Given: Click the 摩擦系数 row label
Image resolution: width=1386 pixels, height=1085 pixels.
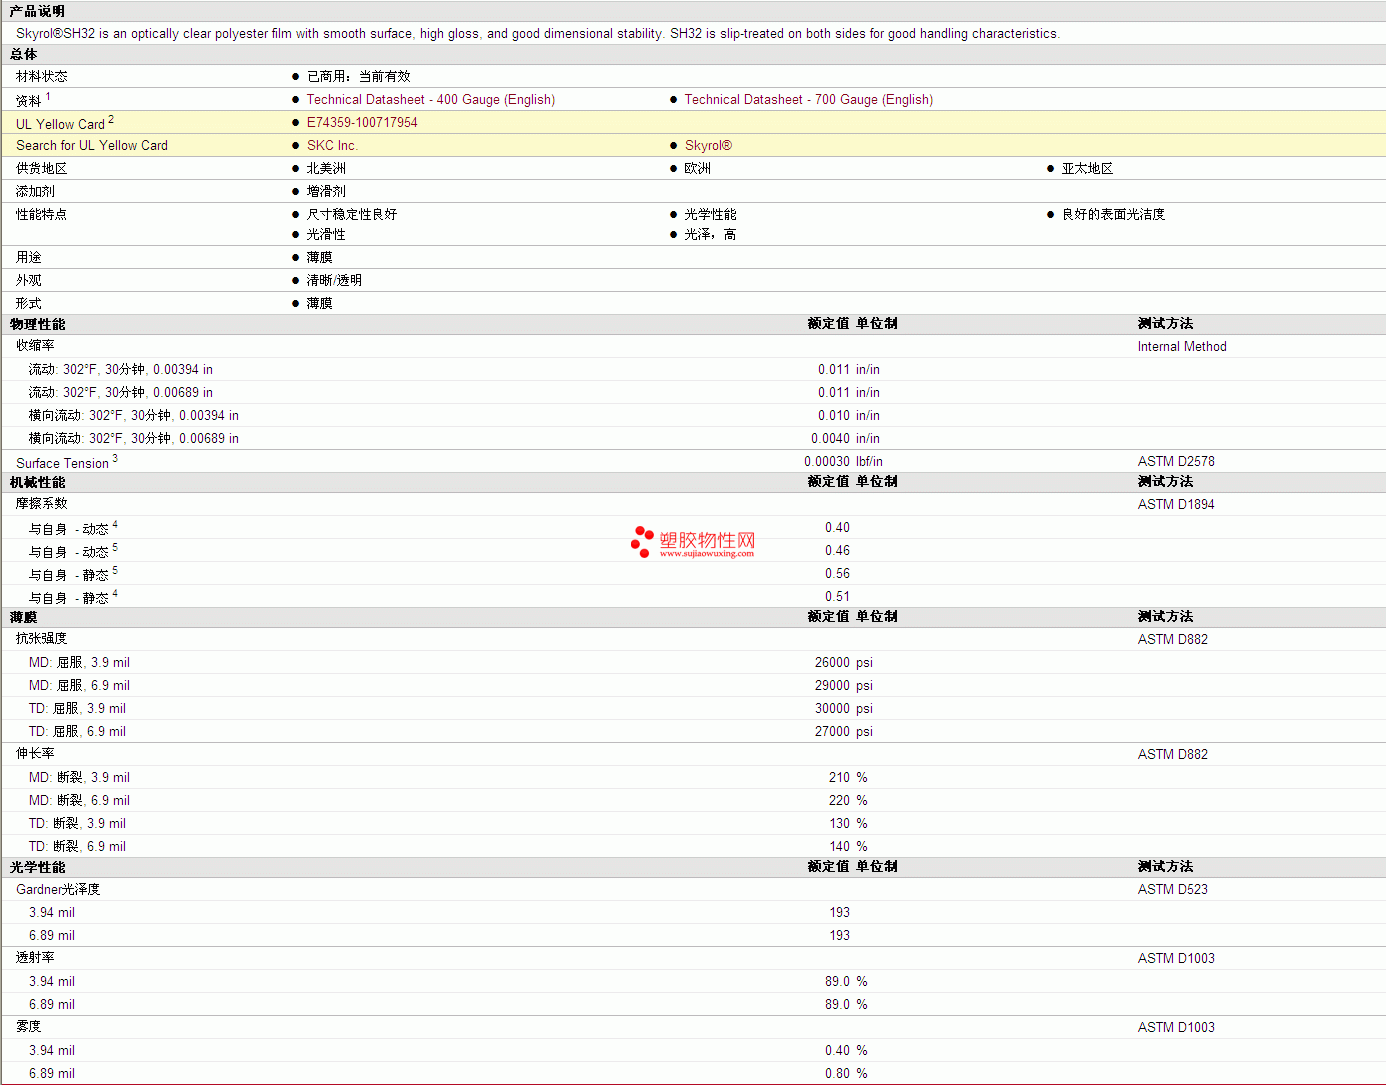Looking at the screenshot, I should coord(42,504).
